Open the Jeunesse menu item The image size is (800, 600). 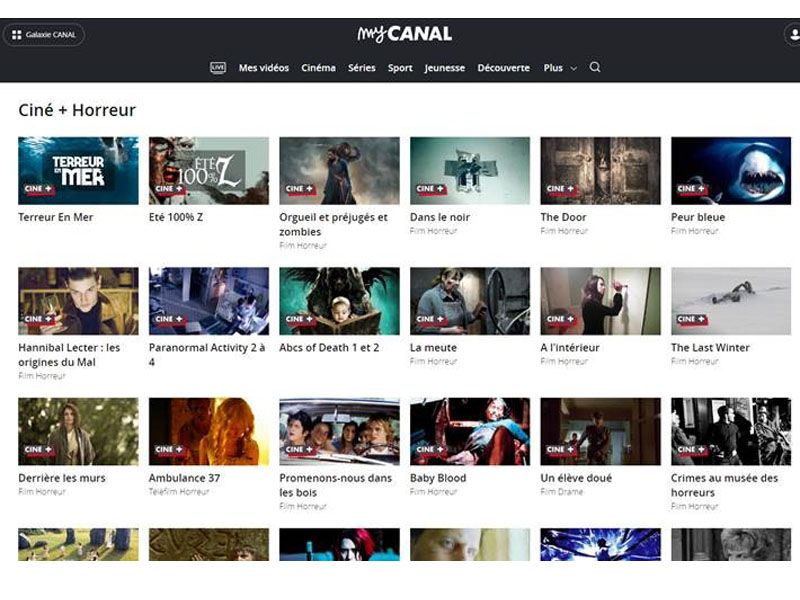pos(444,68)
